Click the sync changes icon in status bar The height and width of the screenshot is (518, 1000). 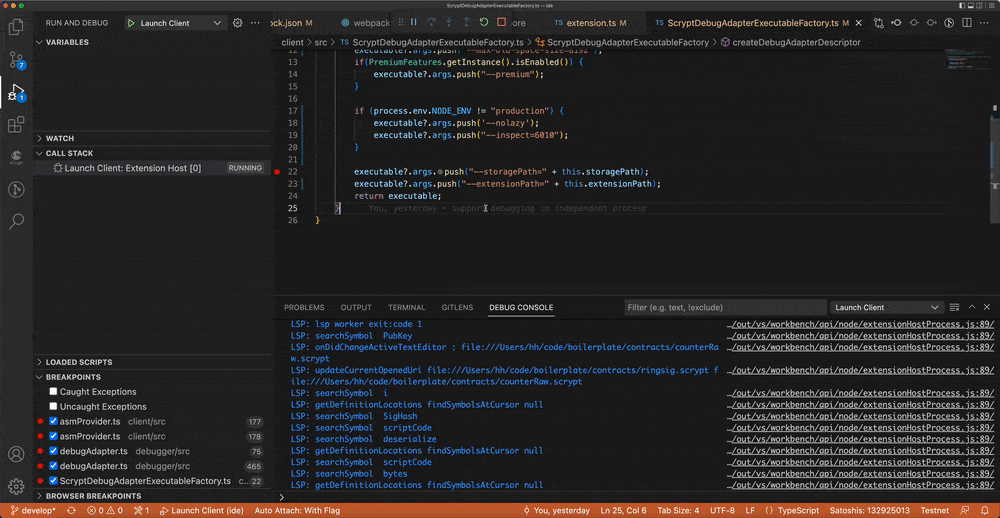point(71,510)
